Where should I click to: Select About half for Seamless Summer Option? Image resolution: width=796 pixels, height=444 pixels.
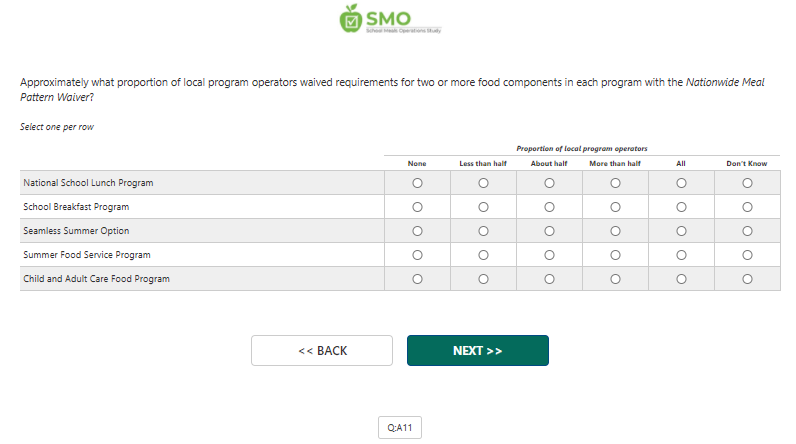coord(549,231)
